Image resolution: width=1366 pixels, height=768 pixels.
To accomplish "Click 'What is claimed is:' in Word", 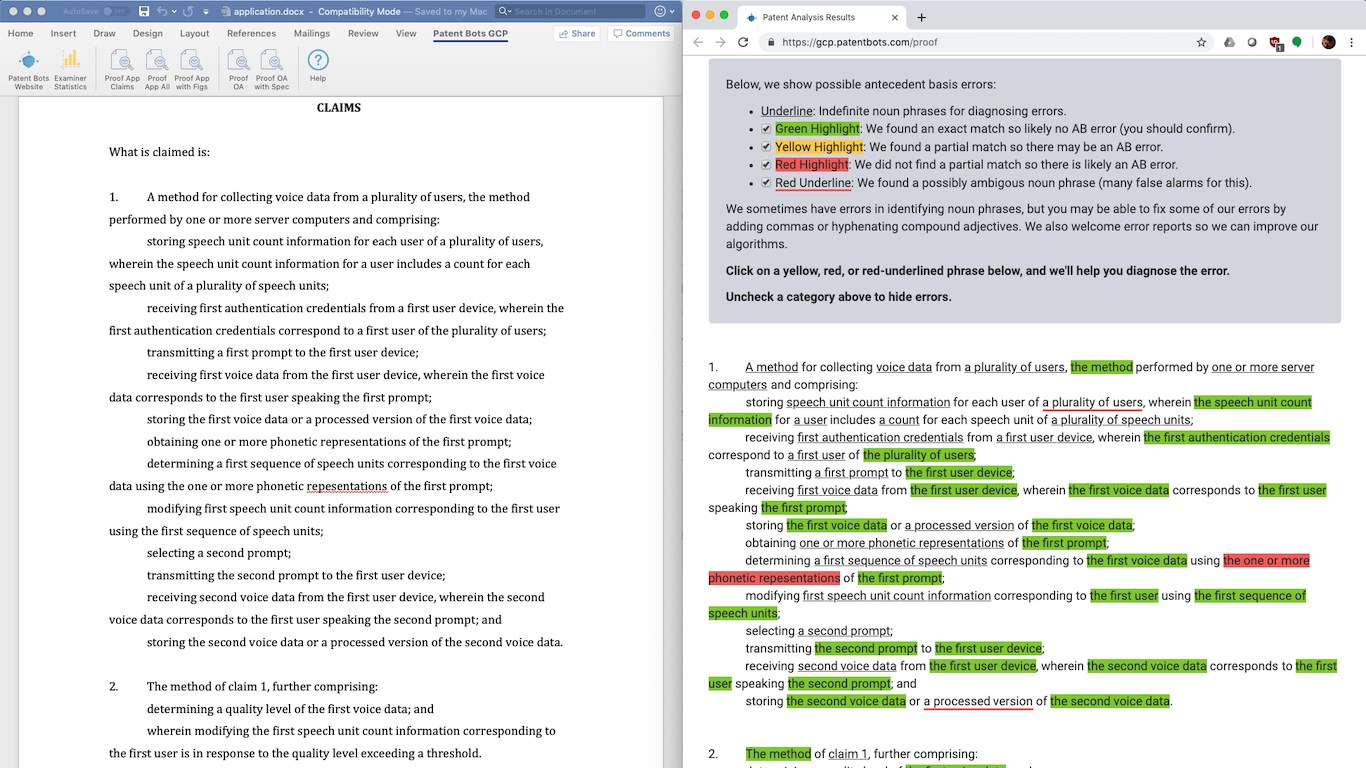I will (x=160, y=152).
